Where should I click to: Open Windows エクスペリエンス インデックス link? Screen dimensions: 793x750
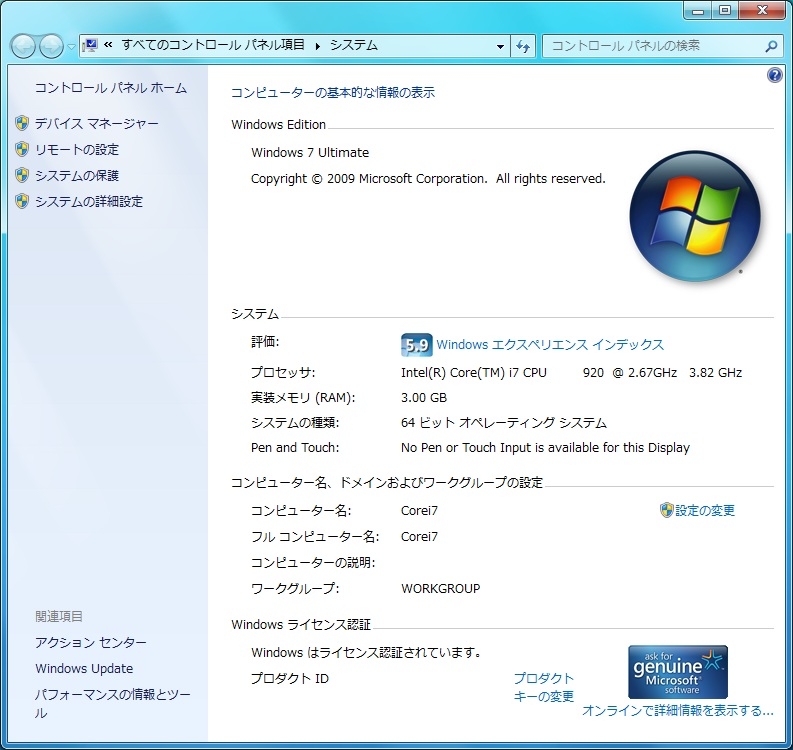pyautogui.click(x=550, y=345)
